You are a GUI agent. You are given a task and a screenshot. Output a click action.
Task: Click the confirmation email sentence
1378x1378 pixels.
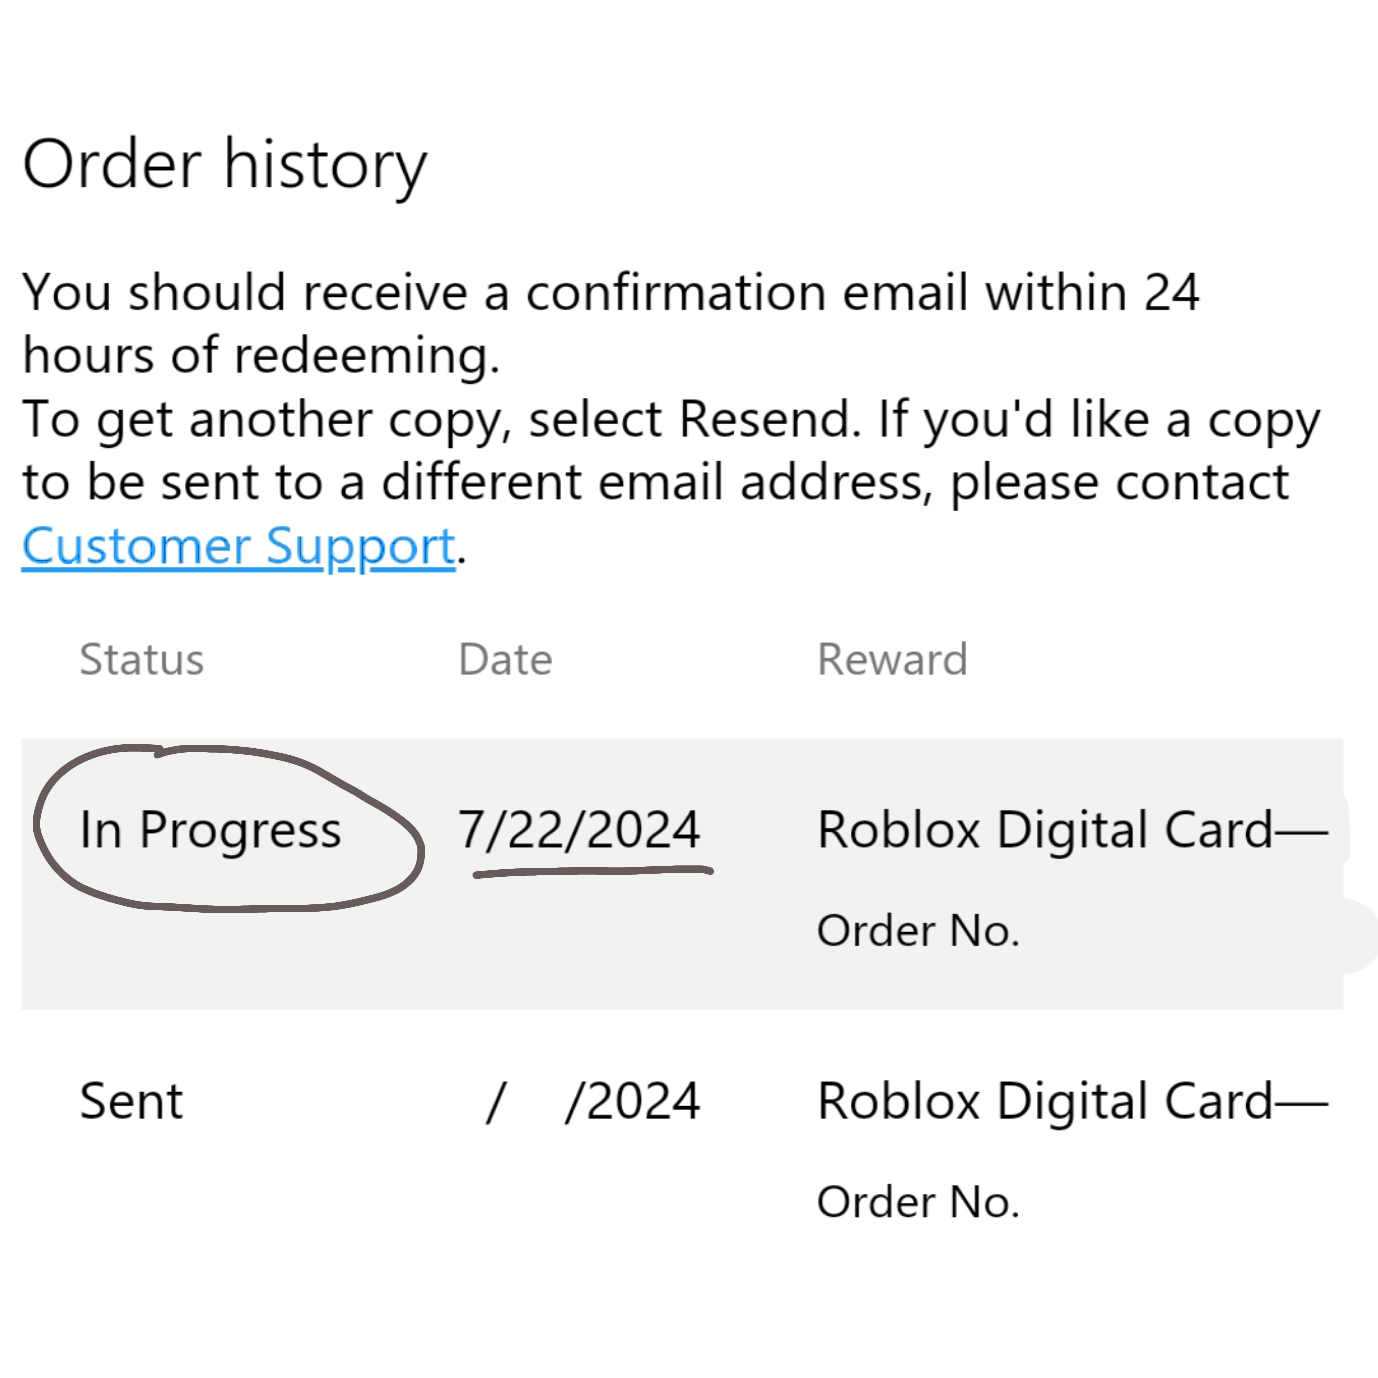coord(610,293)
